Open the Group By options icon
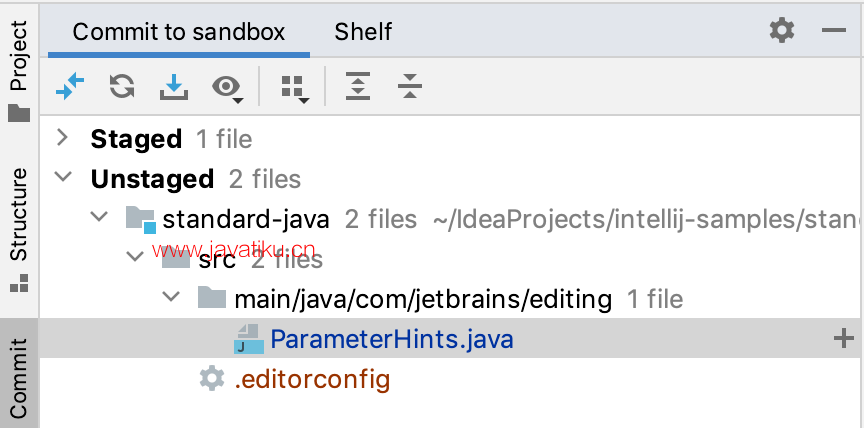Viewport: 864px width, 428px height. [295, 89]
